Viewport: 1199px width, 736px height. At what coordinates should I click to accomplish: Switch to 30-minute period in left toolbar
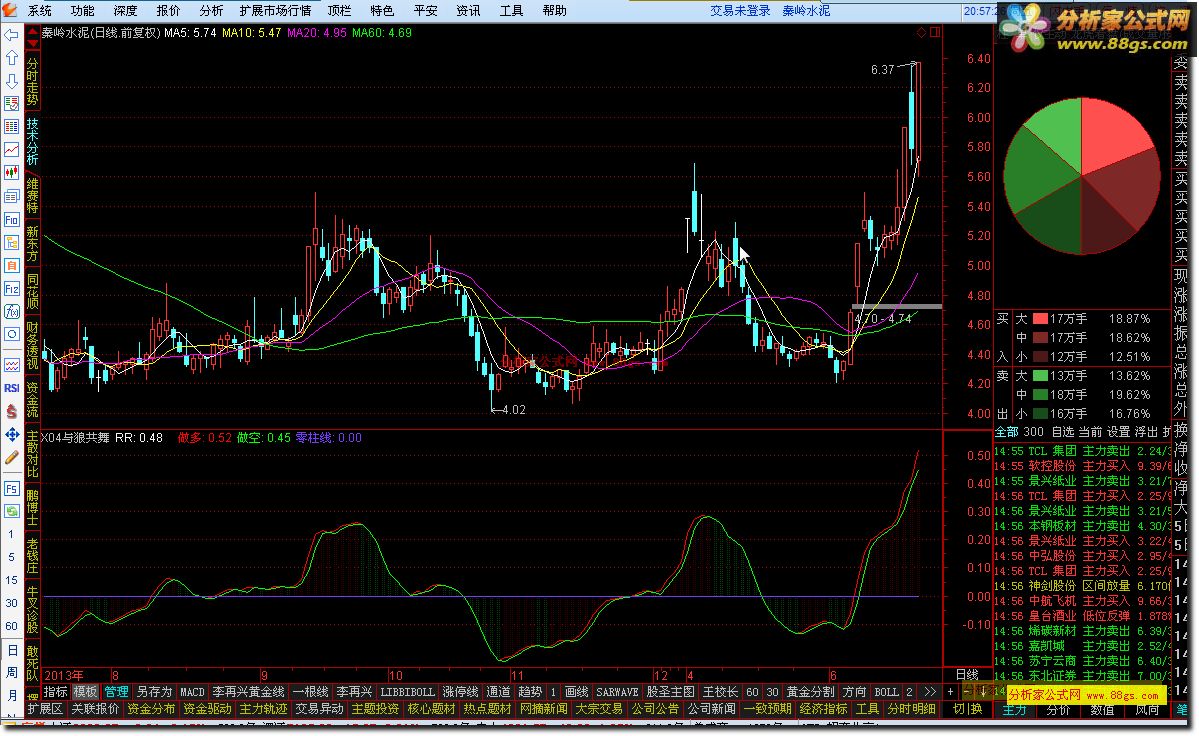[x=11, y=603]
